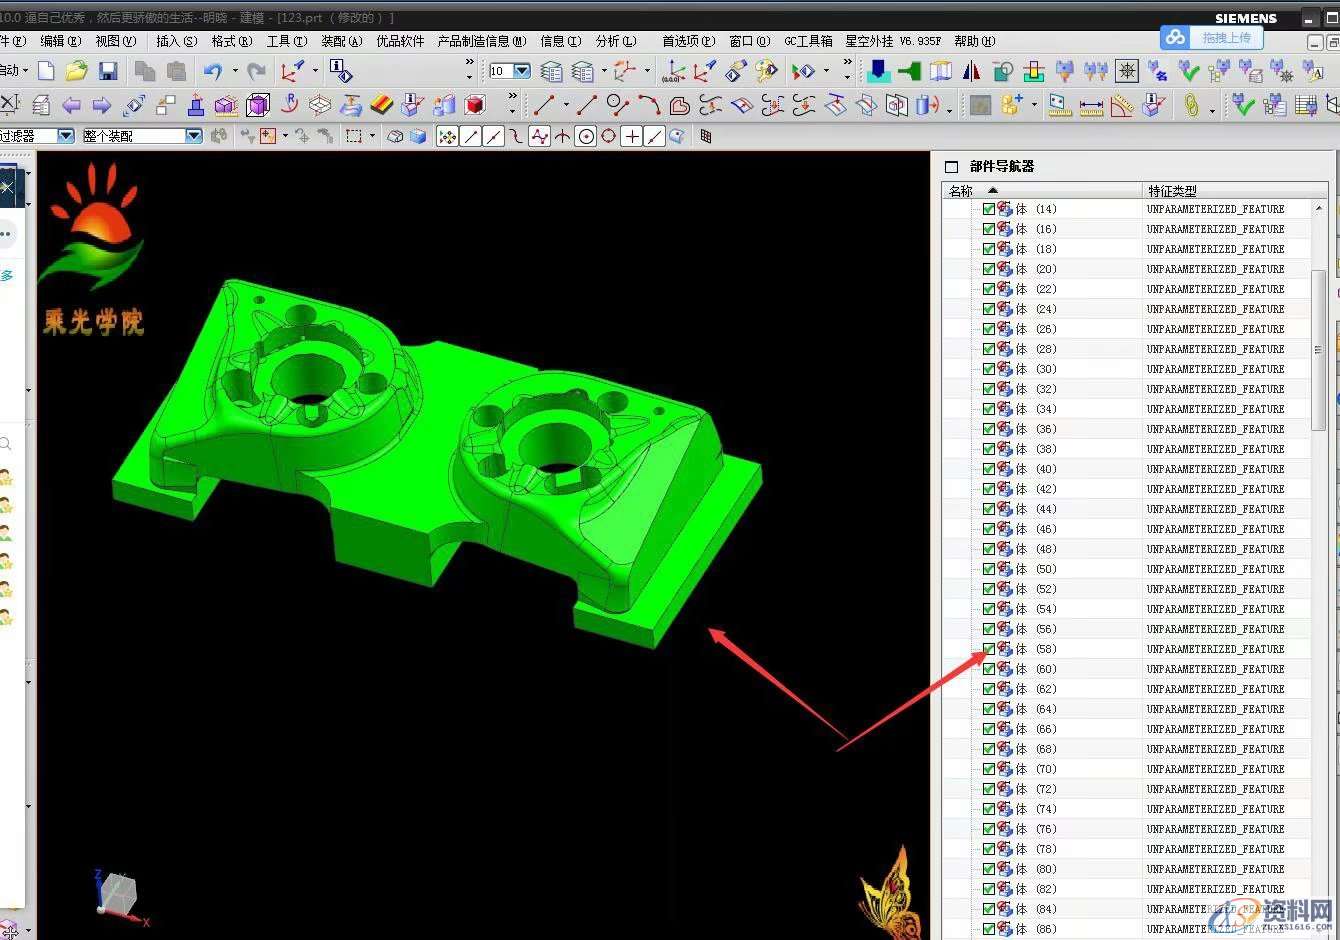The width and height of the screenshot is (1340, 940).
Task: Click the open book icon in toolbar
Action: pyautogui.click(x=940, y=71)
